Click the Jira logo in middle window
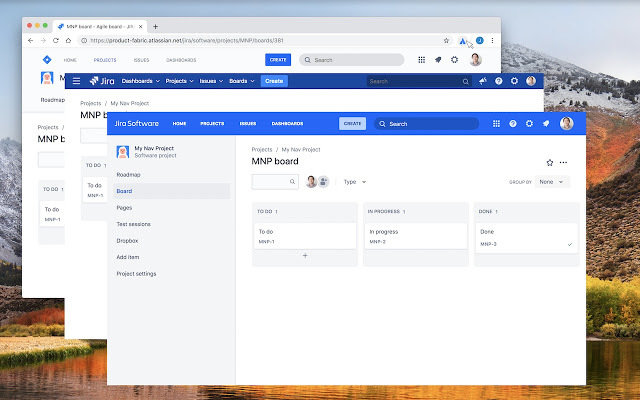The image size is (640, 400). click(102, 81)
